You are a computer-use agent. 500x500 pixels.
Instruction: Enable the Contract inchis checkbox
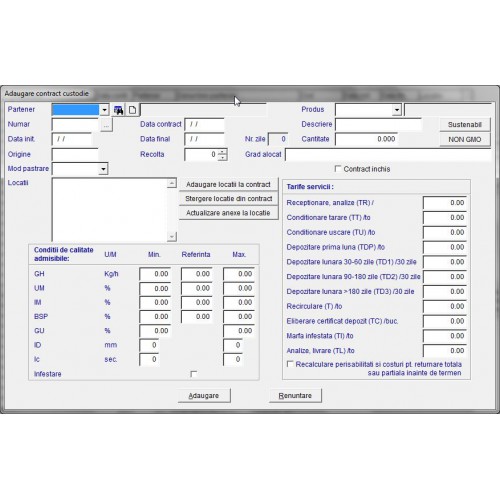point(338,169)
